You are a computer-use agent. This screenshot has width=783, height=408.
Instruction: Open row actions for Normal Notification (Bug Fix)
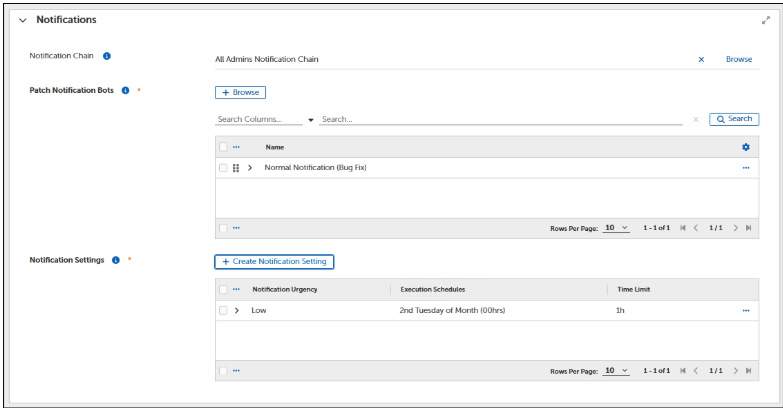click(x=745, y=168)
